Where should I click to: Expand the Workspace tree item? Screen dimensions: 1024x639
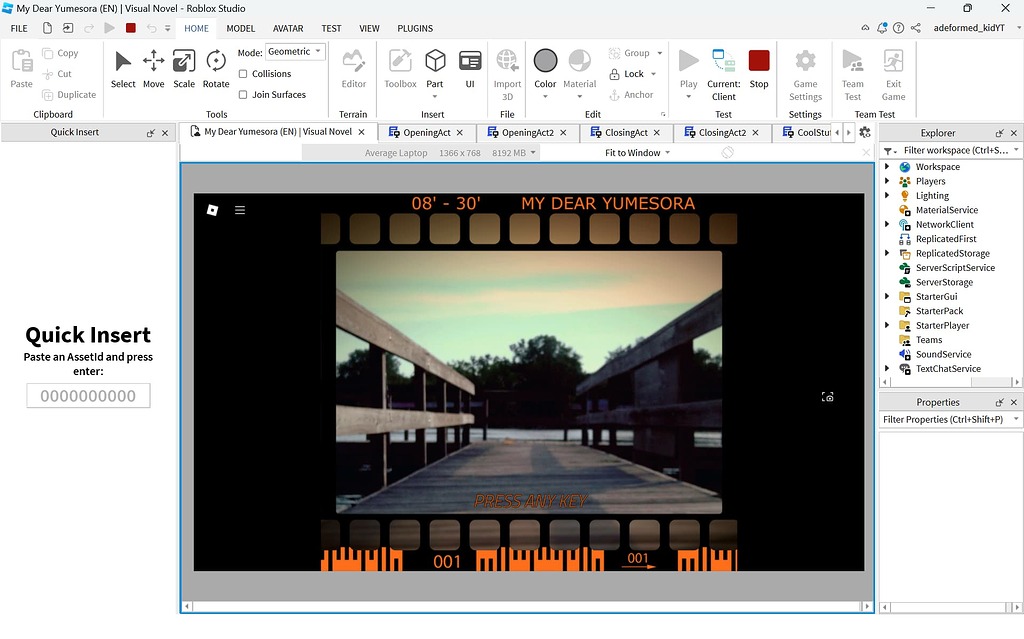(886, 166)
